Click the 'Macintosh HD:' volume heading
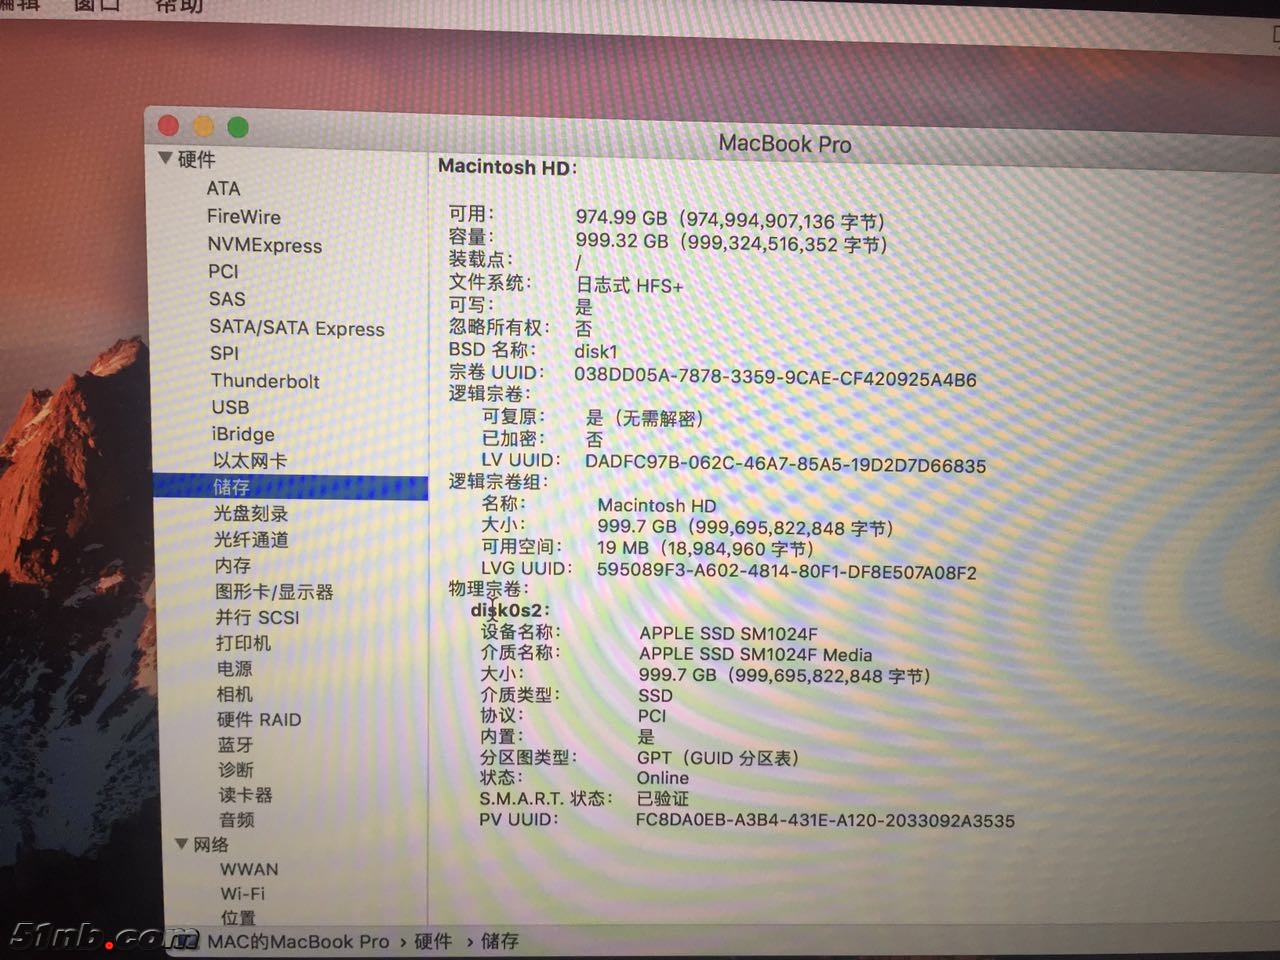This screenshot has height=960, width=1280. point(508,167)
